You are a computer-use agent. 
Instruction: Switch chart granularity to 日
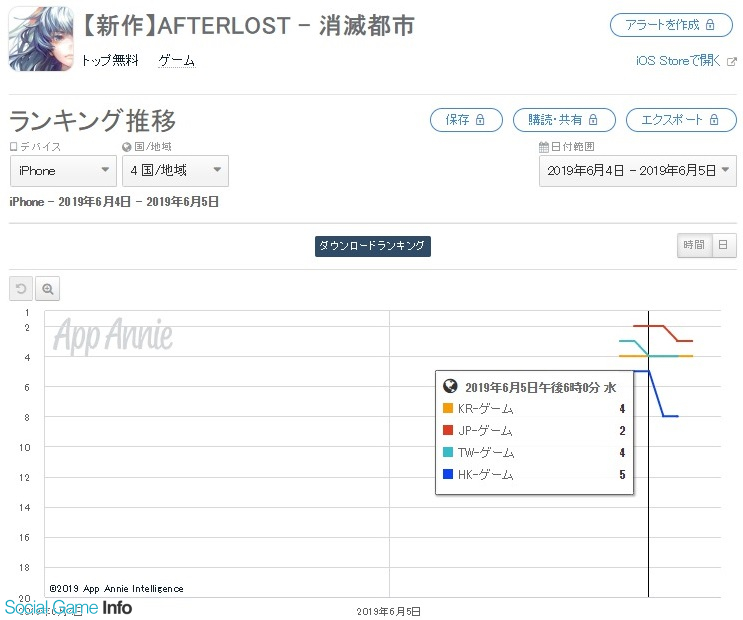[x=723, y=245]
